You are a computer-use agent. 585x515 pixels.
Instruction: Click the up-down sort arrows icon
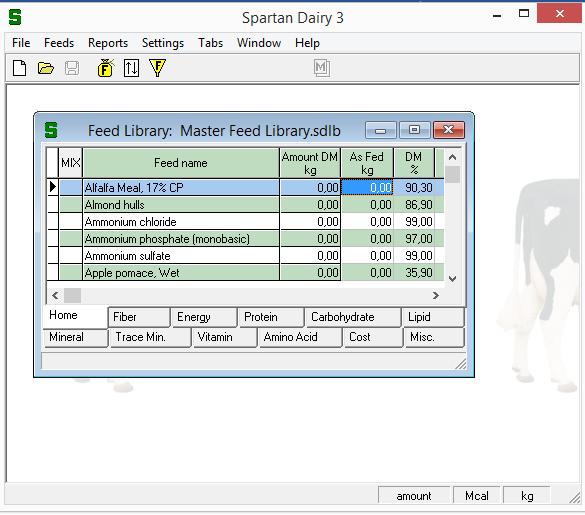[131, 68]
